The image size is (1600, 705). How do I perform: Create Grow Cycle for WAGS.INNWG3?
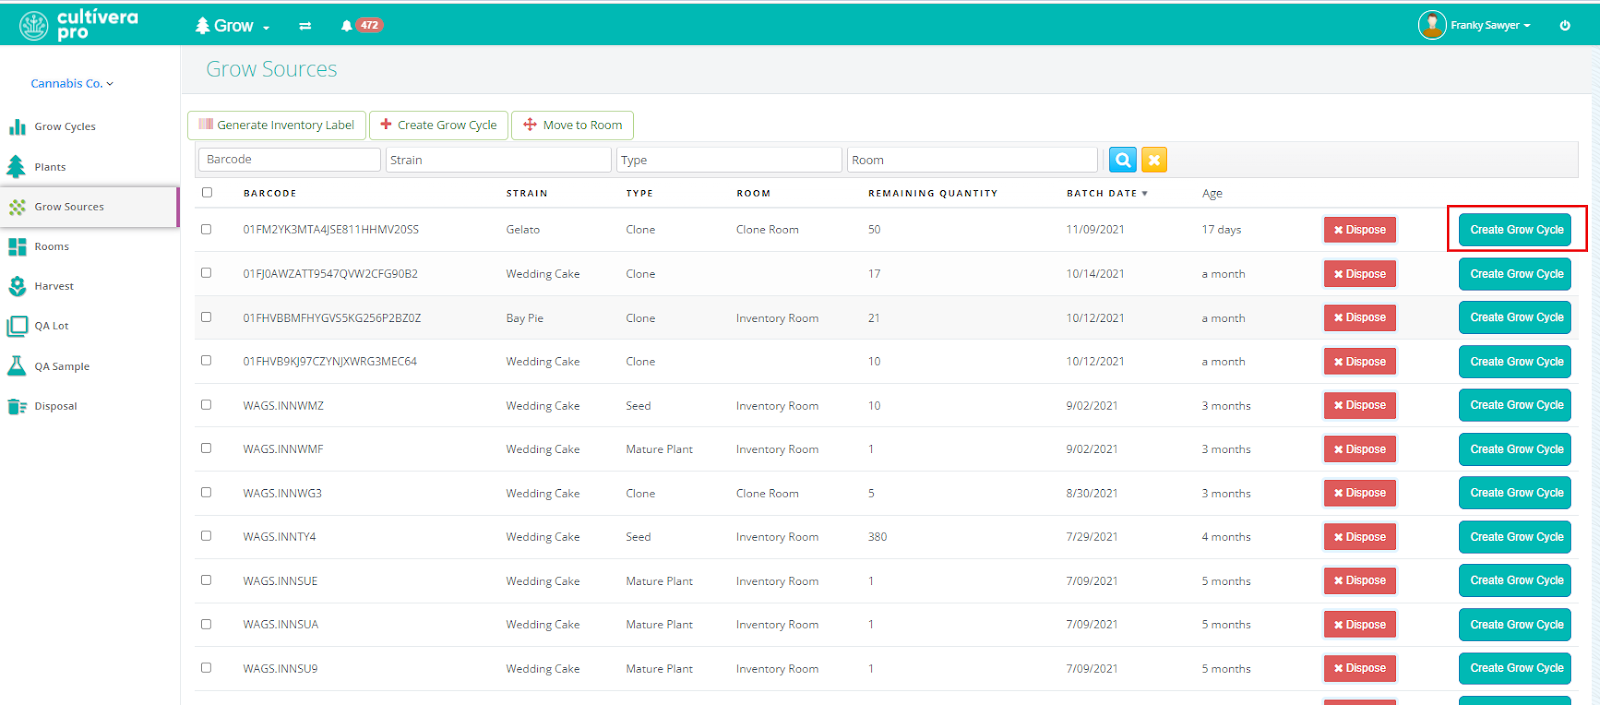tap(1515, 493)
